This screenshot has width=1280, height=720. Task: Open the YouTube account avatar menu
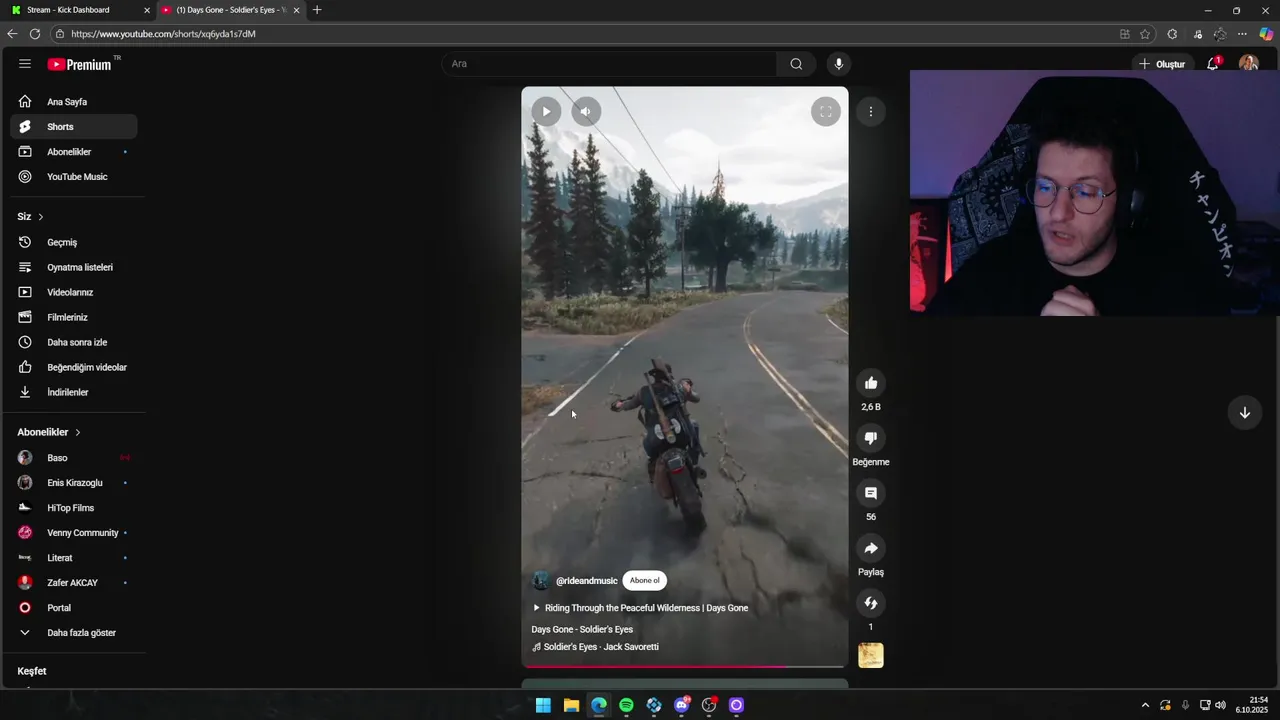[1248, 64]
